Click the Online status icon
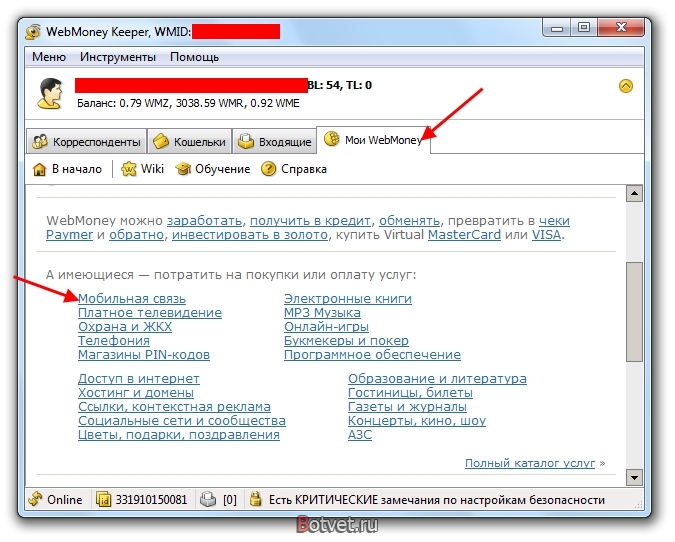This screenshot has height=542, width=675. pos(35,499)
